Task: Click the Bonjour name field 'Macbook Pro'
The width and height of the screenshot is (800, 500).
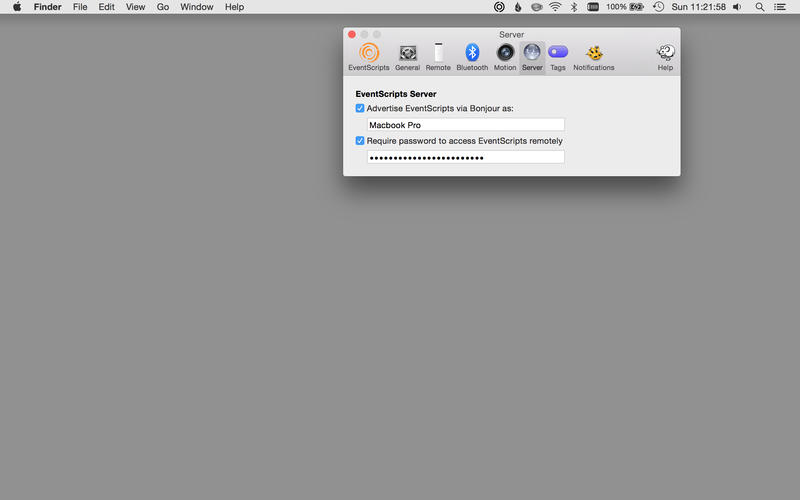Action: 465,125
